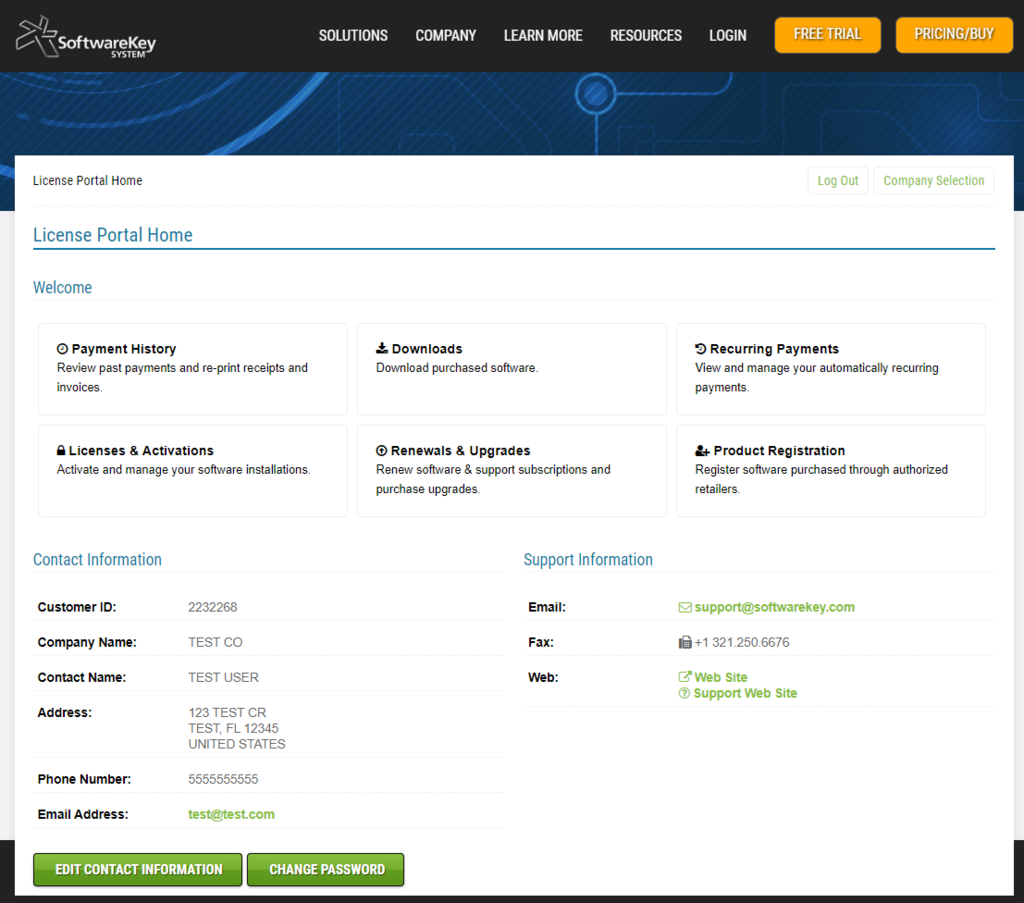The height and width of the screenshot is (903, 1024).
Task: Click the Downloads download icon
Action: (x=382, y=349)
